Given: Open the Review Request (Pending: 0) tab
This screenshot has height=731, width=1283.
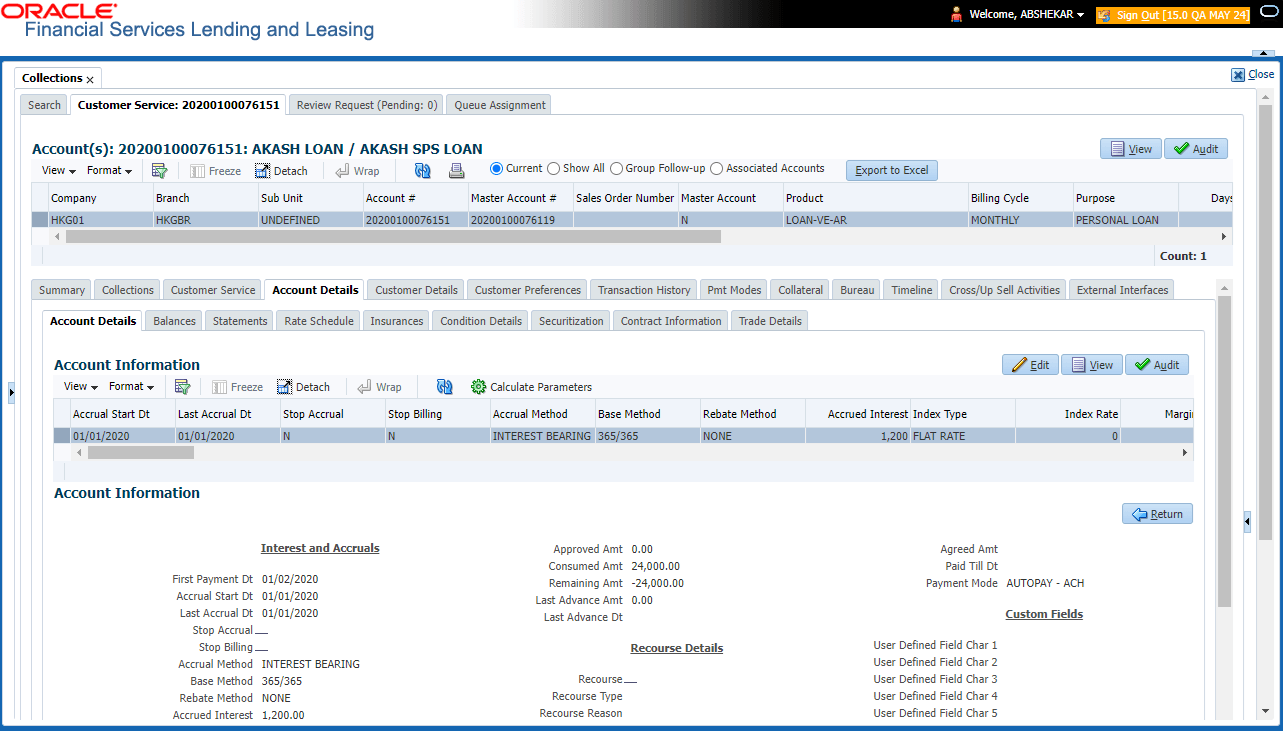Looking at the screenshot, I should click(x=367, y=105).
